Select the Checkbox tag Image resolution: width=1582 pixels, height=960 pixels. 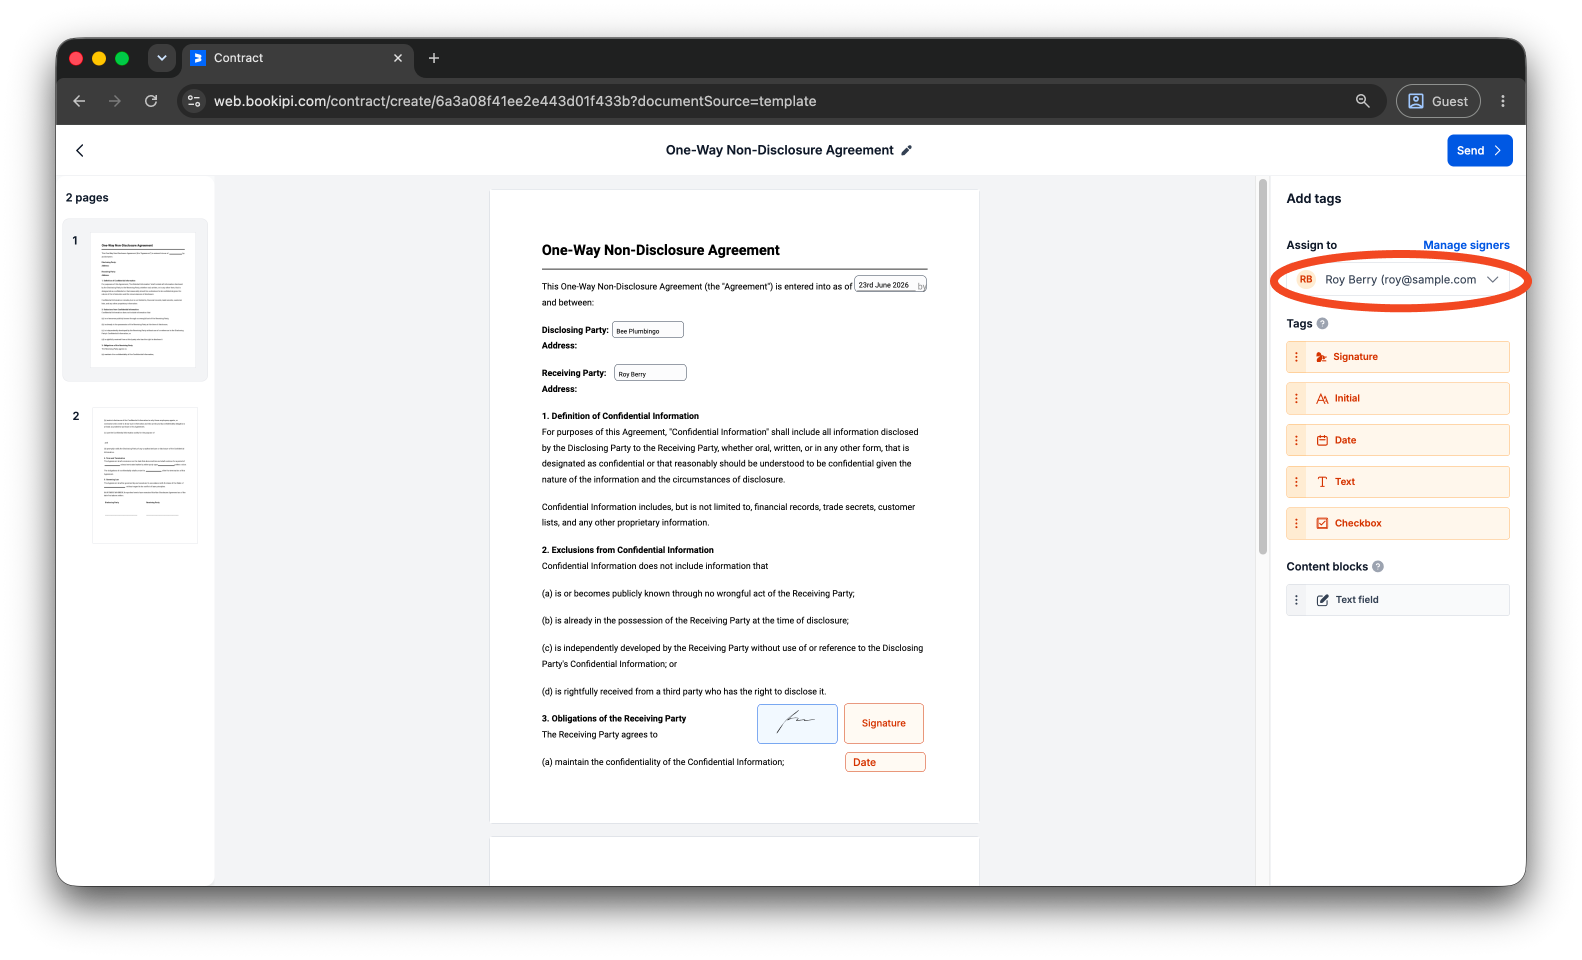coord(1398,523)
